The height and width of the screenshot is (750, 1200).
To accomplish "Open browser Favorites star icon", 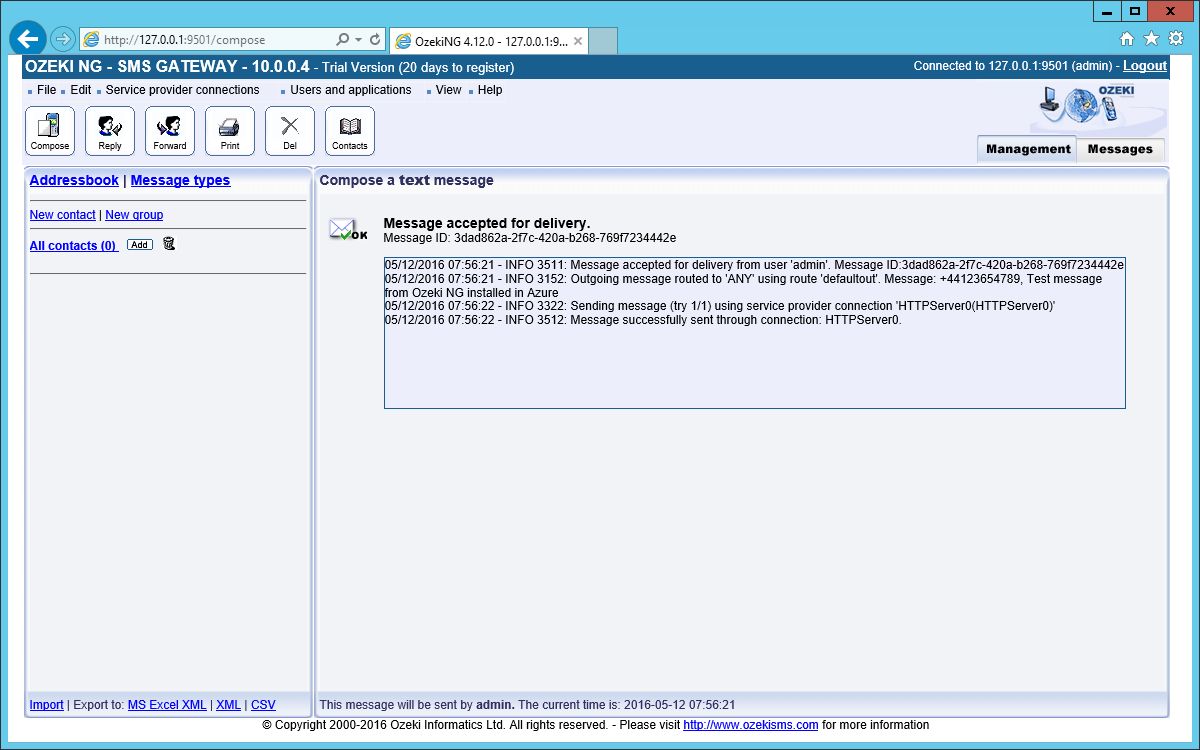I will pos(1151,39).
